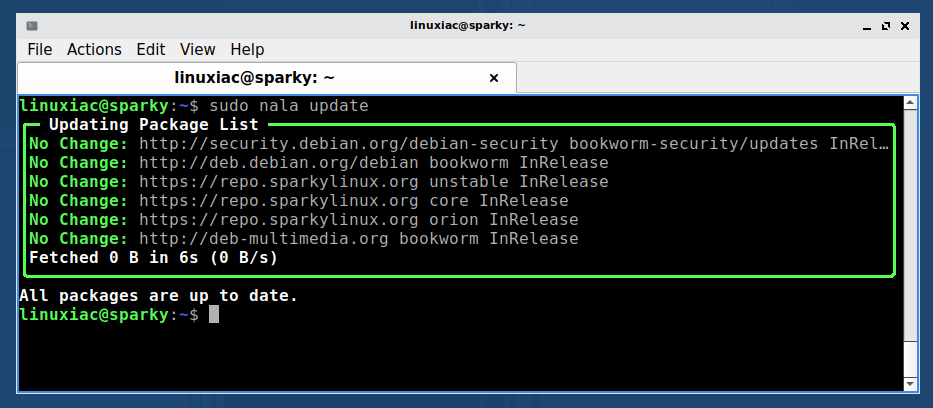Open the Help menu
Image resolution: width=933 pixels, height=408 pixels.
tap(247, 49)
